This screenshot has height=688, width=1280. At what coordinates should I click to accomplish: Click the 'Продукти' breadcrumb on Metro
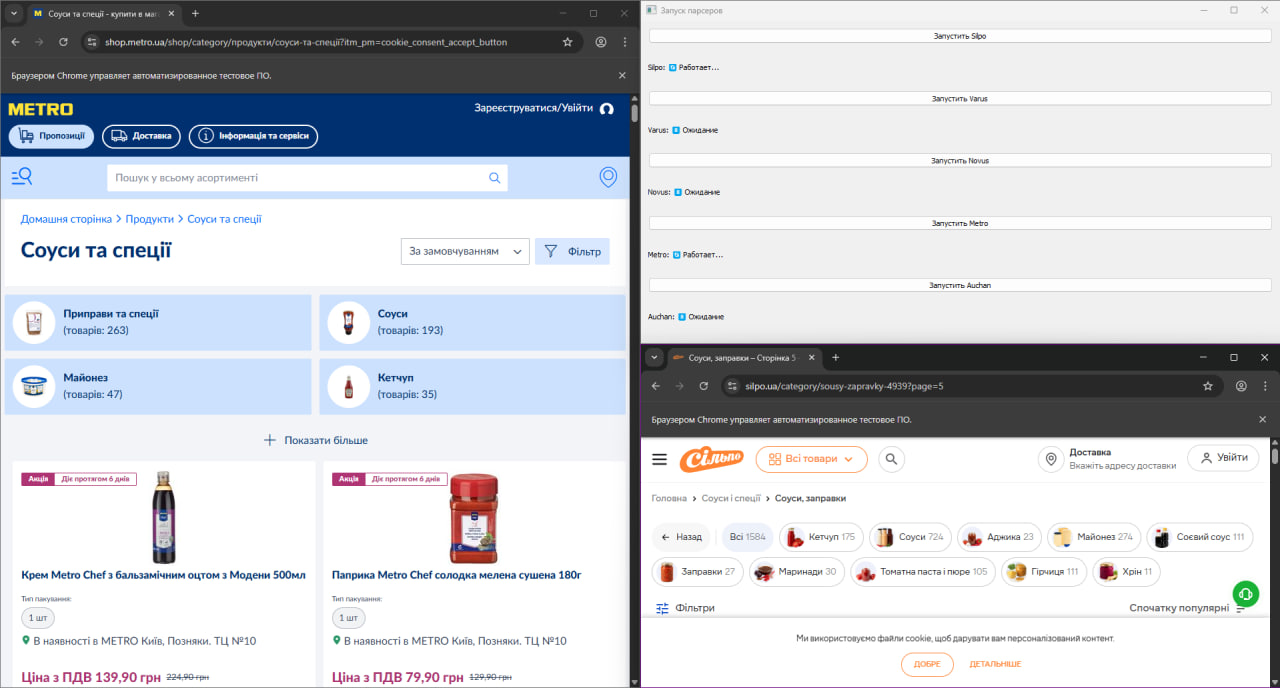(150, 219)
